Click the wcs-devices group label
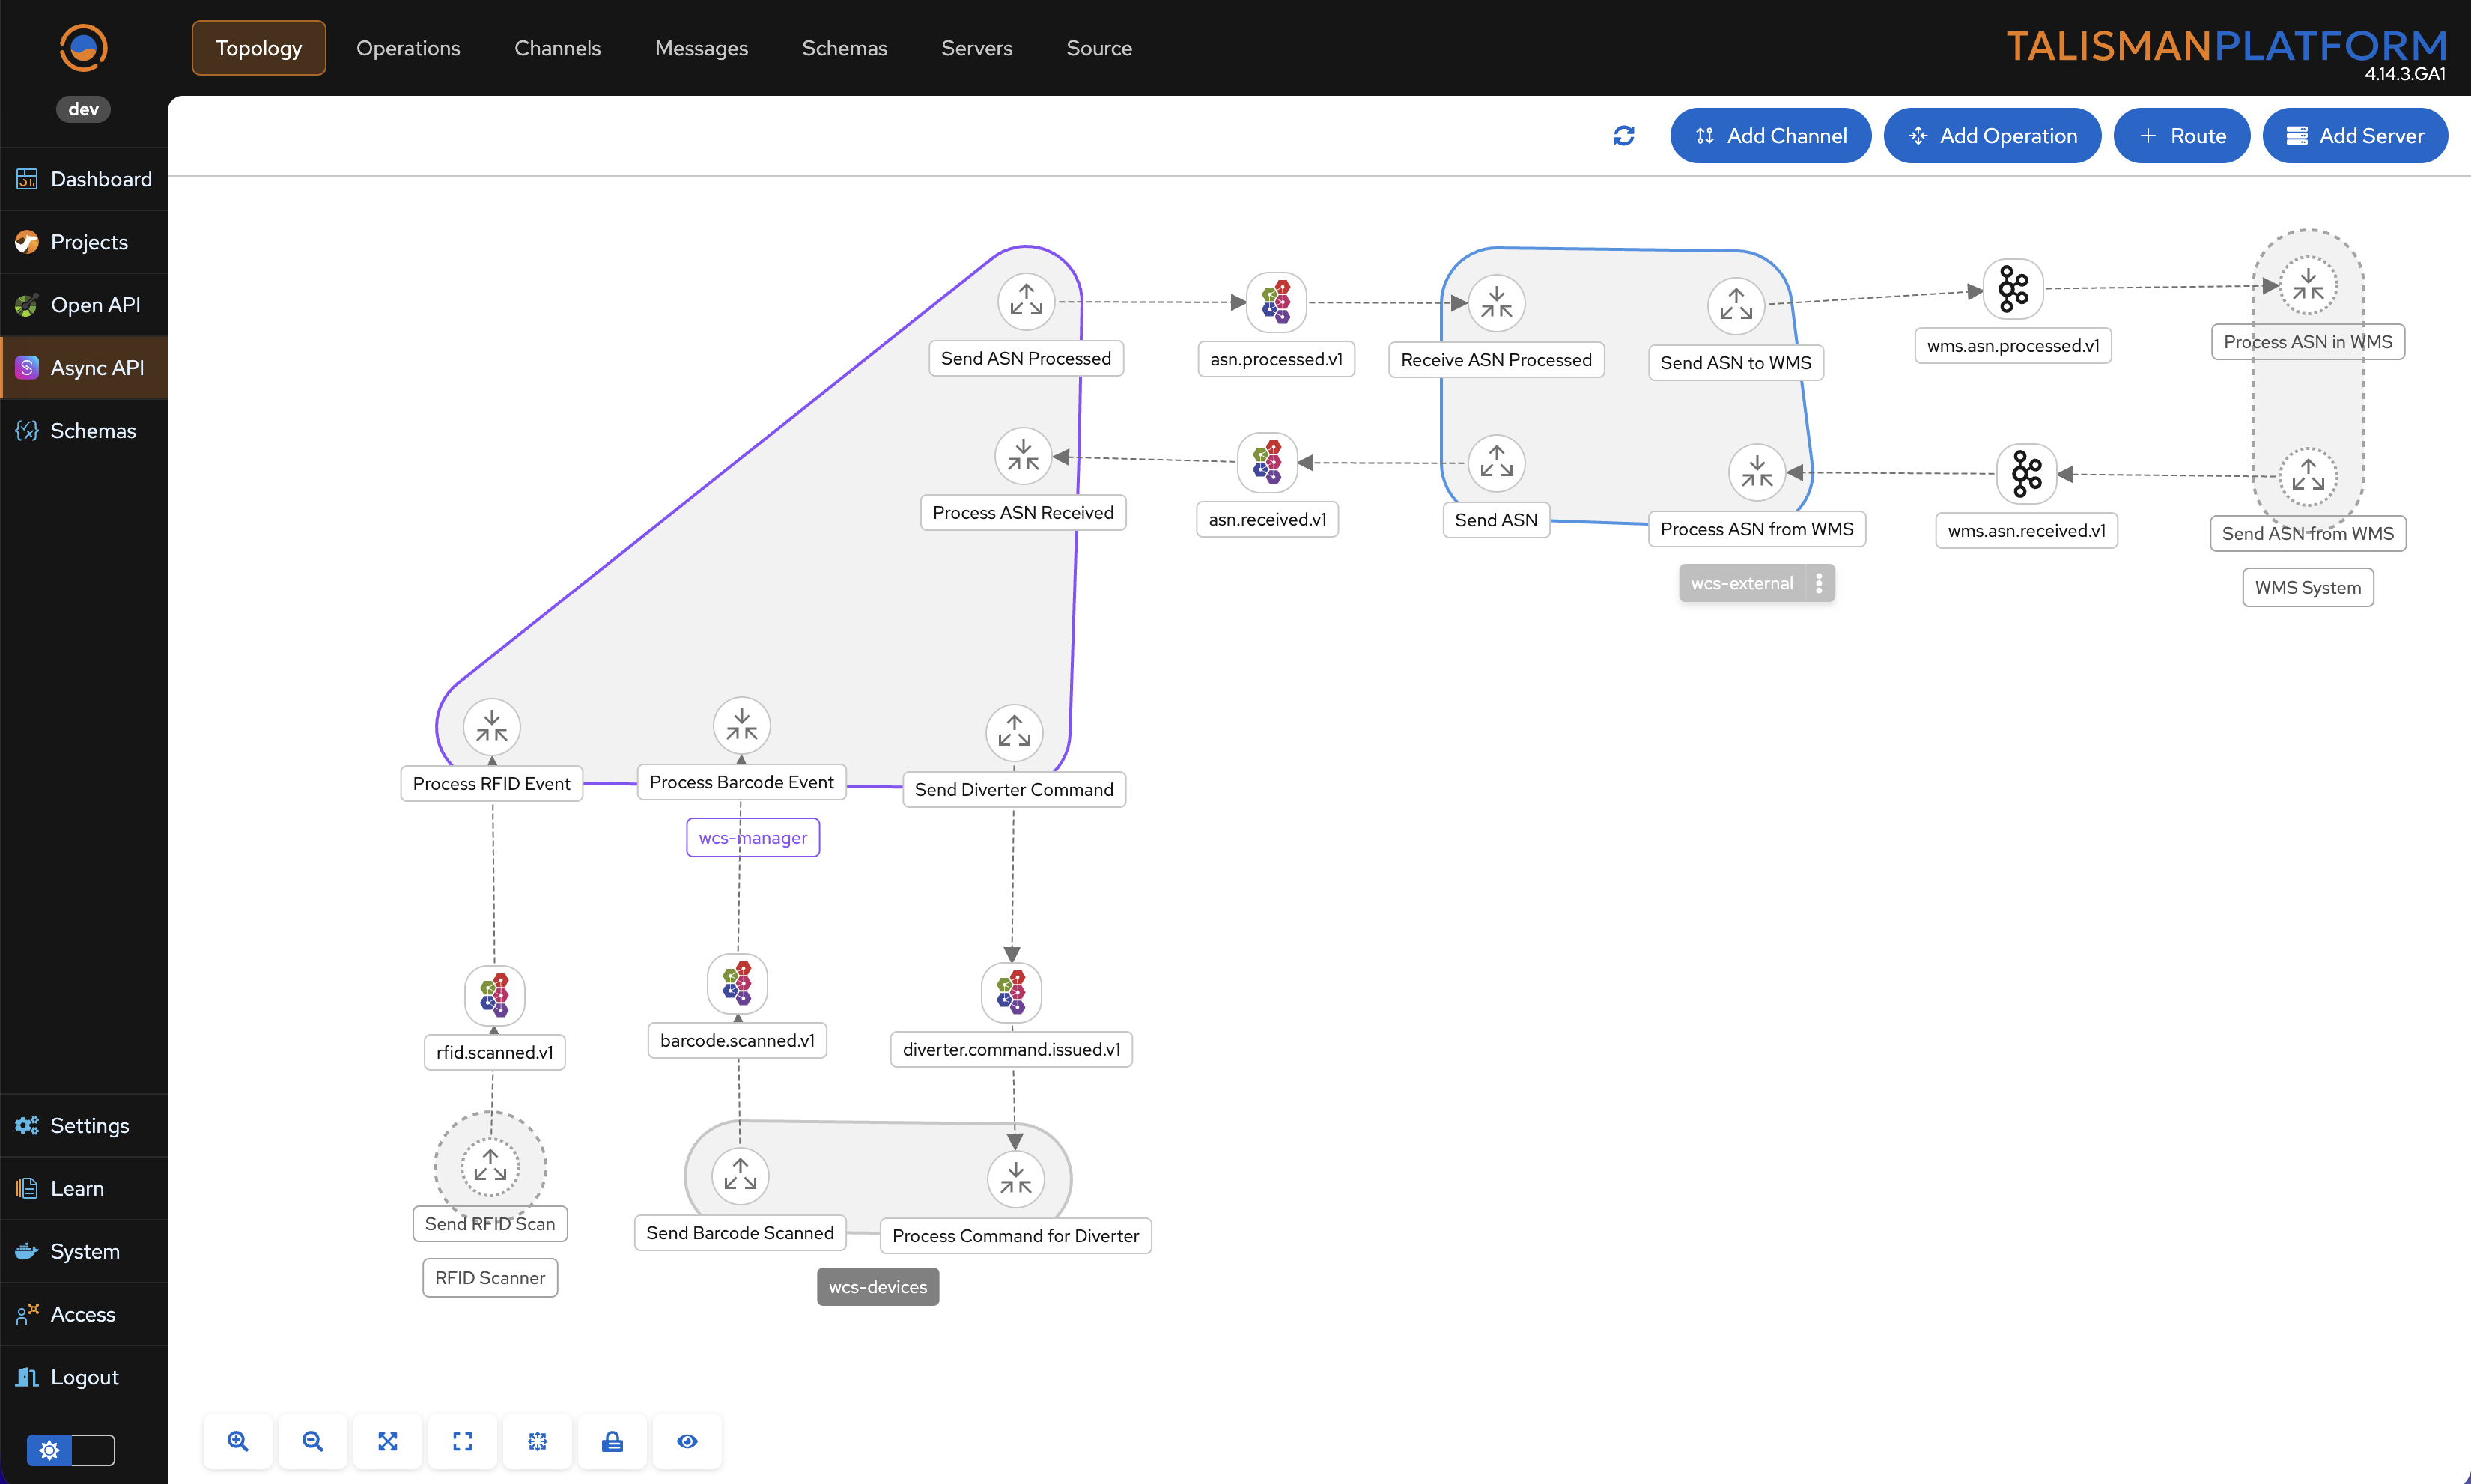The height and width of the screenshot is (1484, 2471). (877, 1287)
